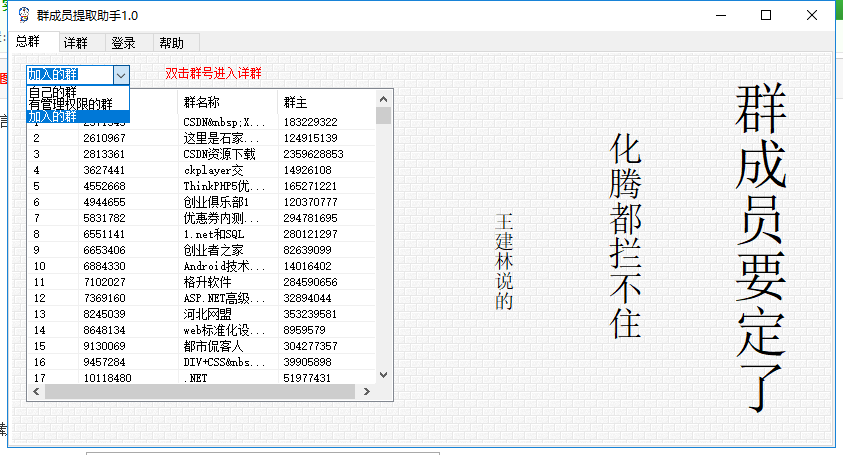Minimize the 群成员提取助手 window
Viewport: 843px width, 455px height.
[720, 15]
